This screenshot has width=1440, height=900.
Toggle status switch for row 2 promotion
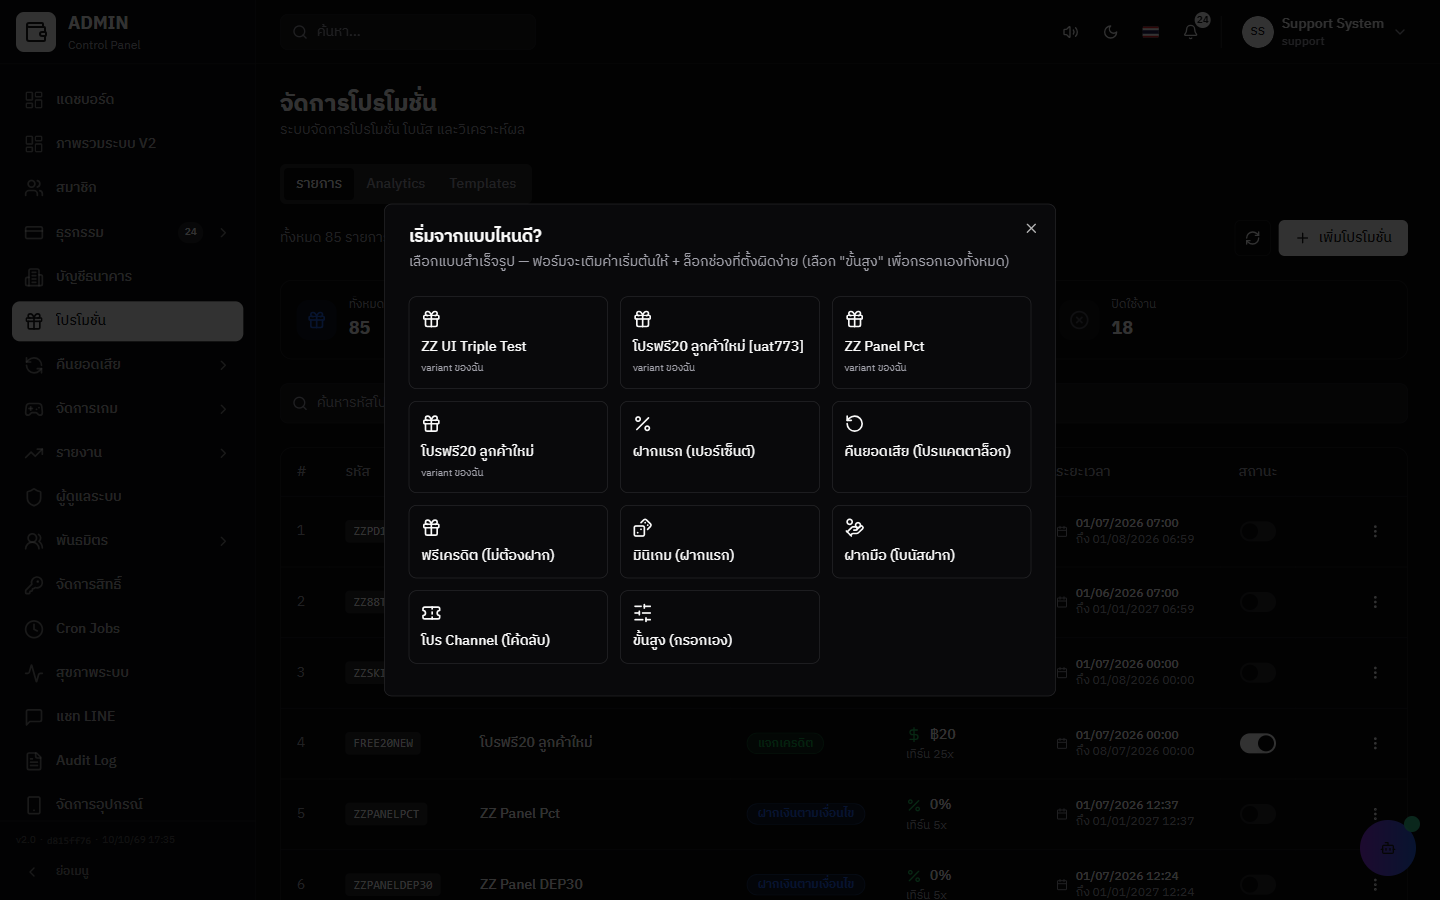[1257, 602]
